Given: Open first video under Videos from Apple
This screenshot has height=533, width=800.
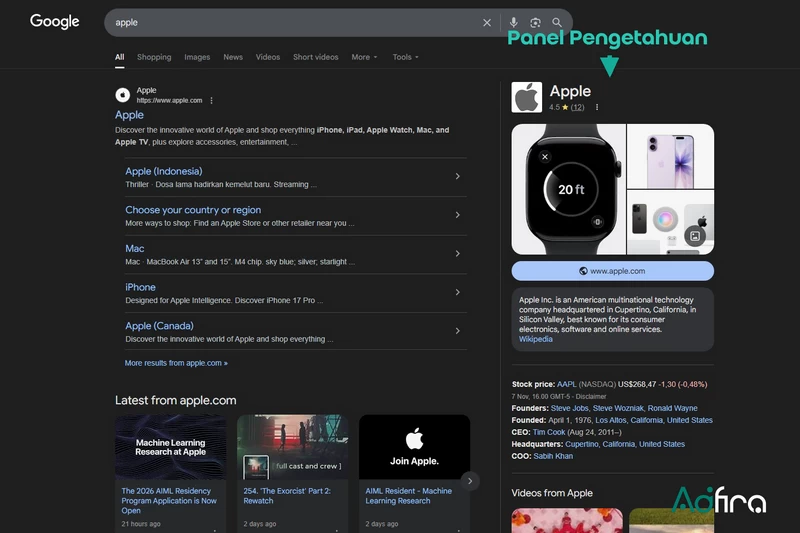Looking at the screenshot, I should coord(567,520).
